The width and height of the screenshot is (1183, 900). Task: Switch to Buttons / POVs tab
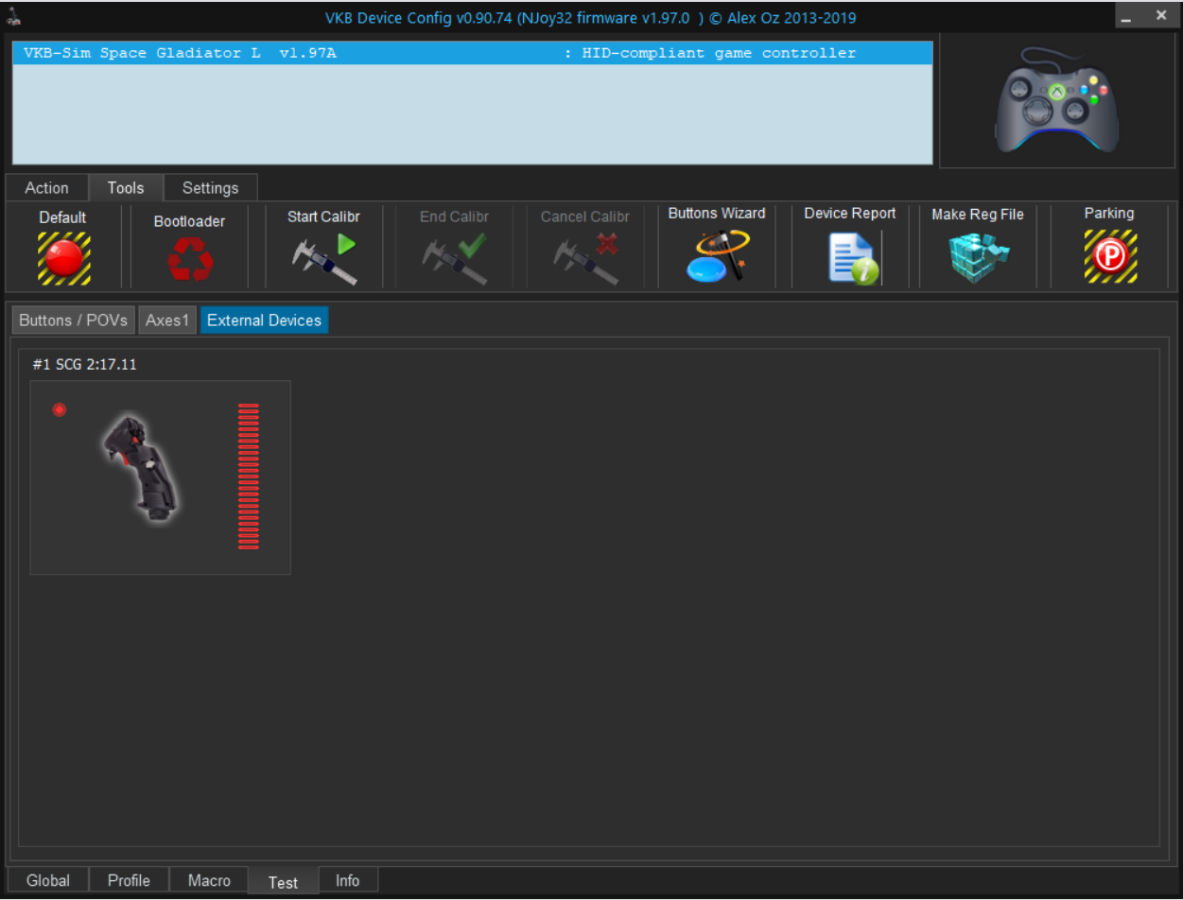73,320
